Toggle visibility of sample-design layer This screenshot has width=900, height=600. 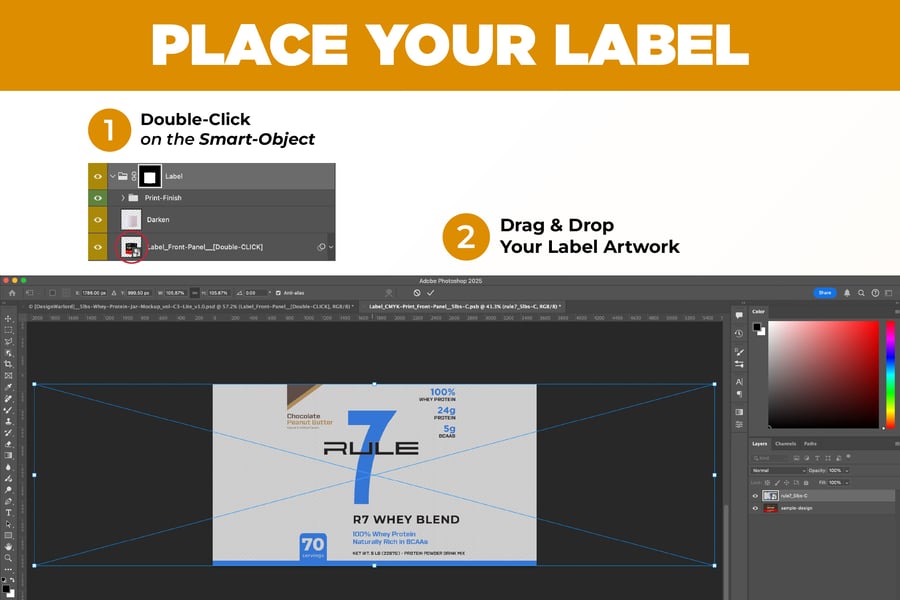pyautogui.click(x=755, y=508)
